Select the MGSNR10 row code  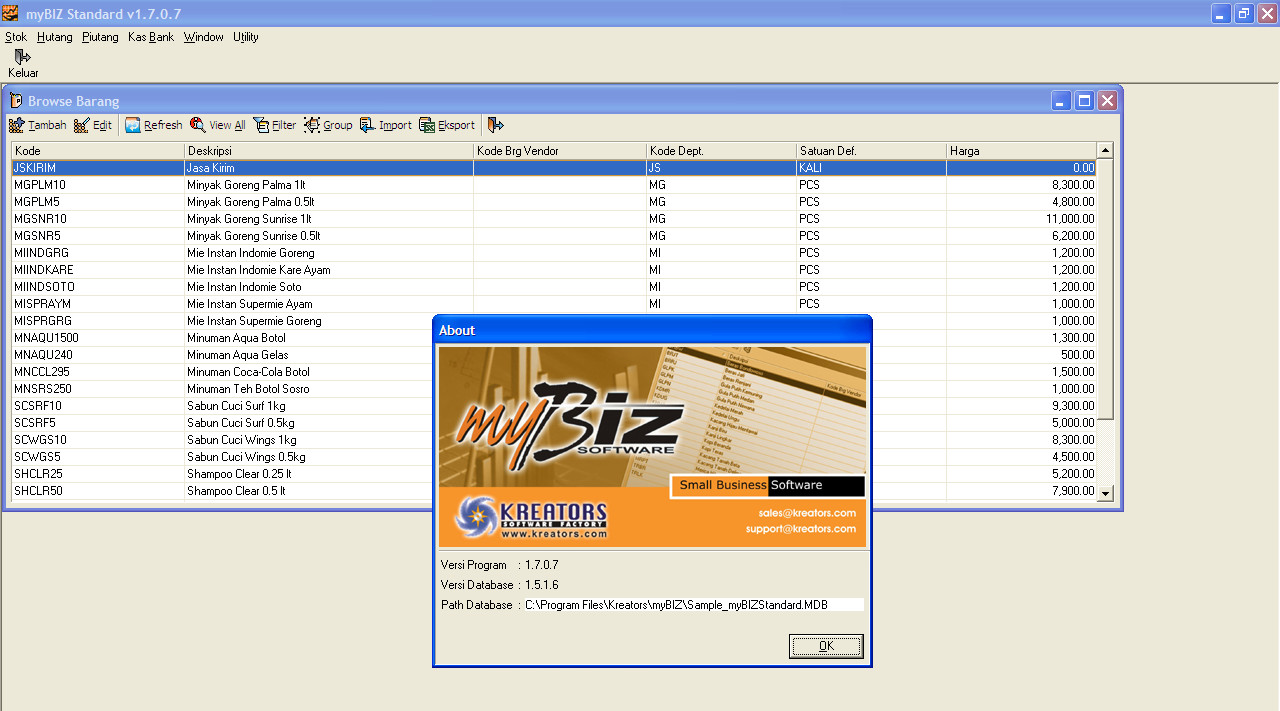coord(98,219)
